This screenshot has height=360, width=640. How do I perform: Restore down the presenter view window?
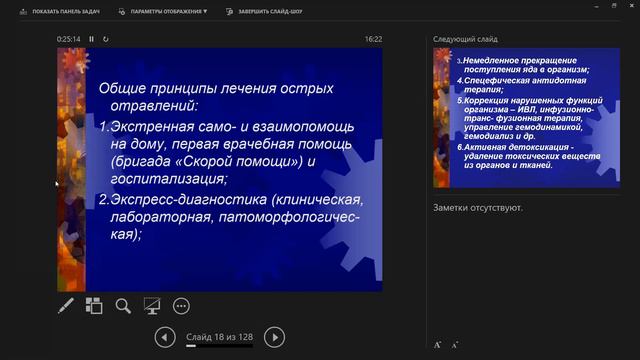tap(614, 6)
